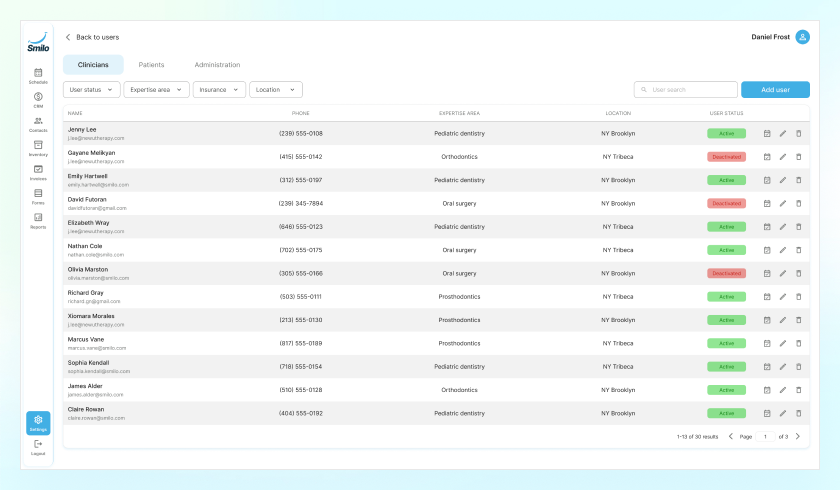Open the CRM sidebar icon
Image resolution: width=840 pixels, height=490 pixels.
(x=38, y=100)
